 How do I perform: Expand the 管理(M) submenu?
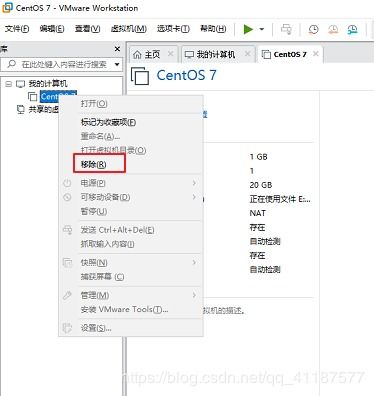(x=131, y=295)
